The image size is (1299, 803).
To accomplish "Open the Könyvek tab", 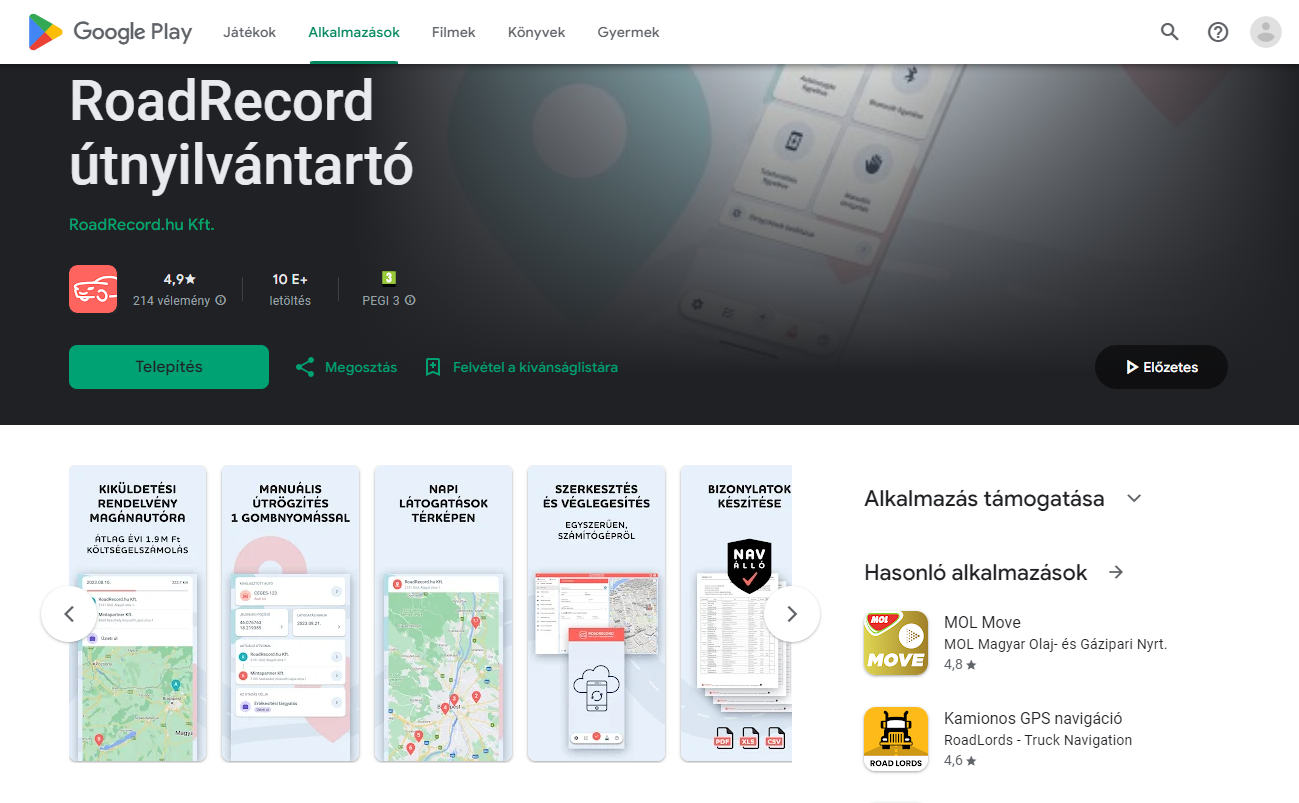I will coord(536,32).
